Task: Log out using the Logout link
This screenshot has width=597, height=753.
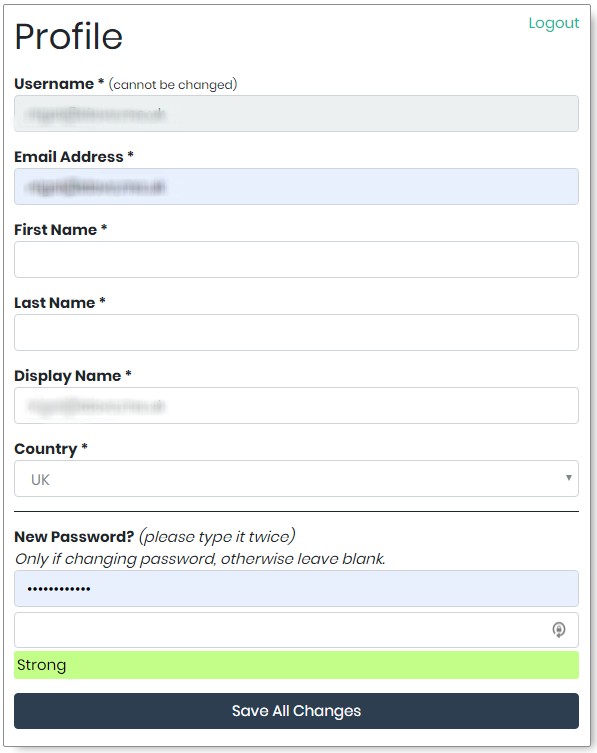Action: click(x=553, y=23)
